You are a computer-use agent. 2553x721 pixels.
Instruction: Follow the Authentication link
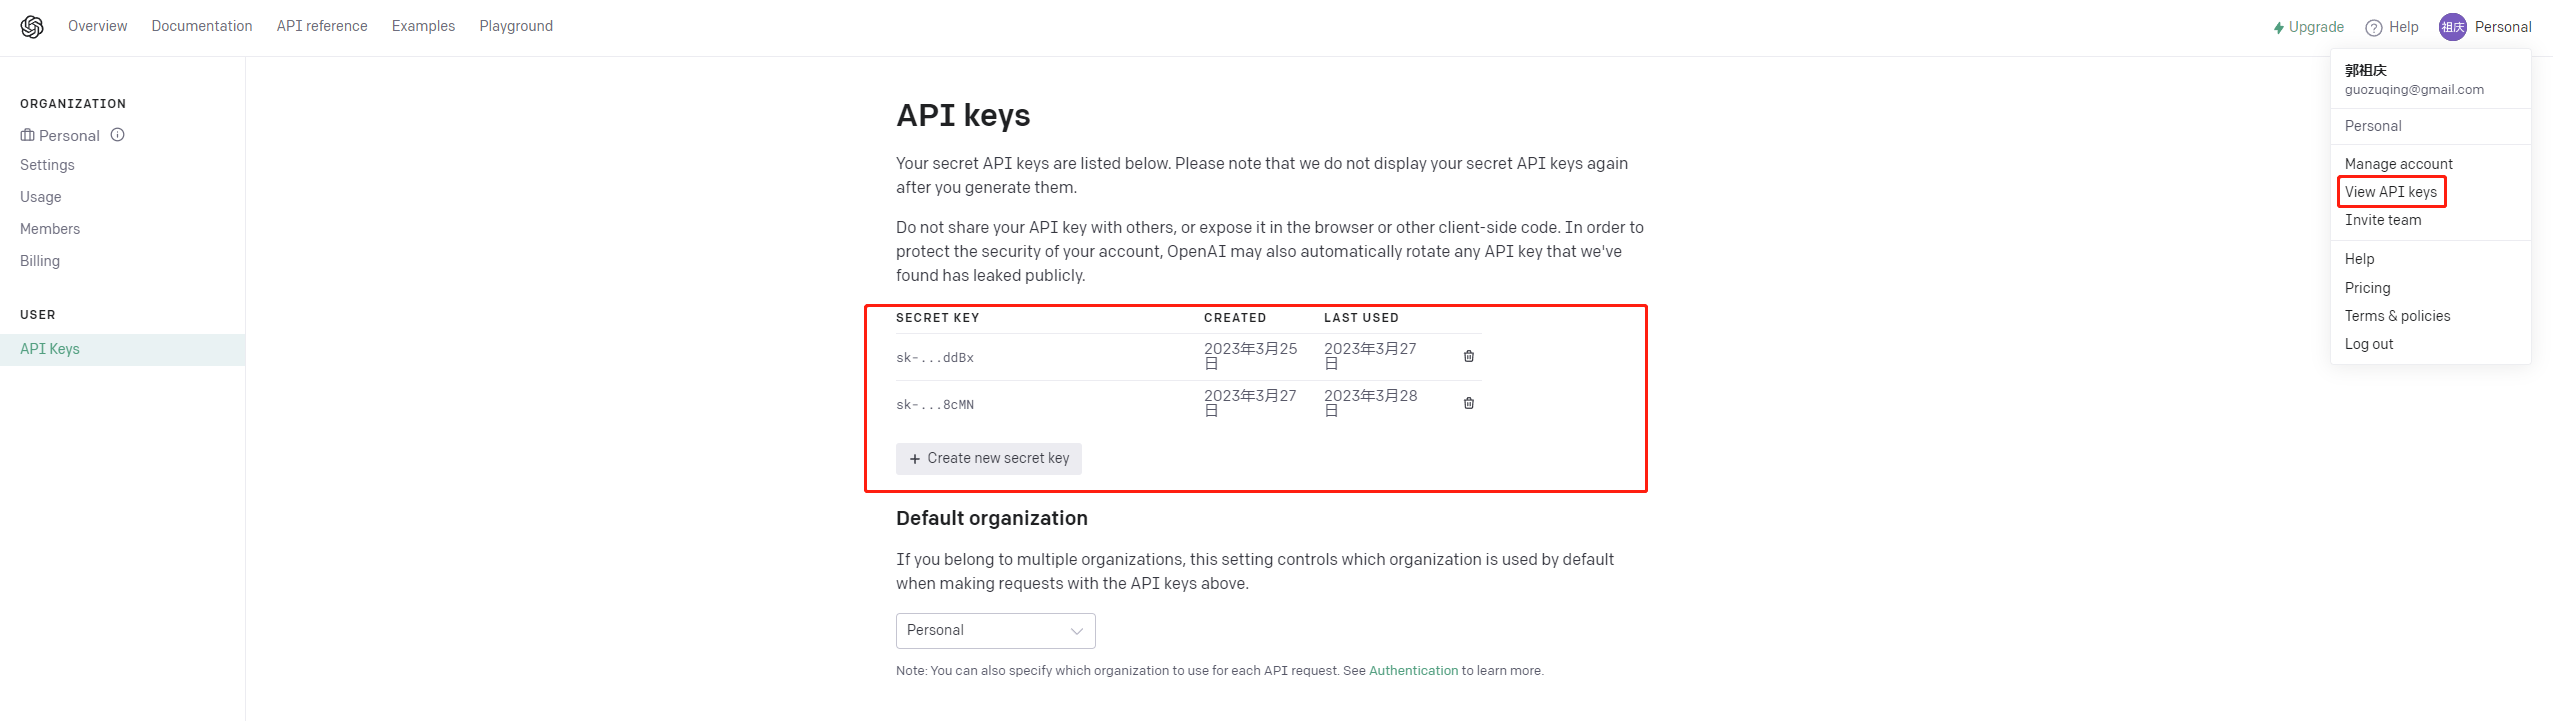1413,671
